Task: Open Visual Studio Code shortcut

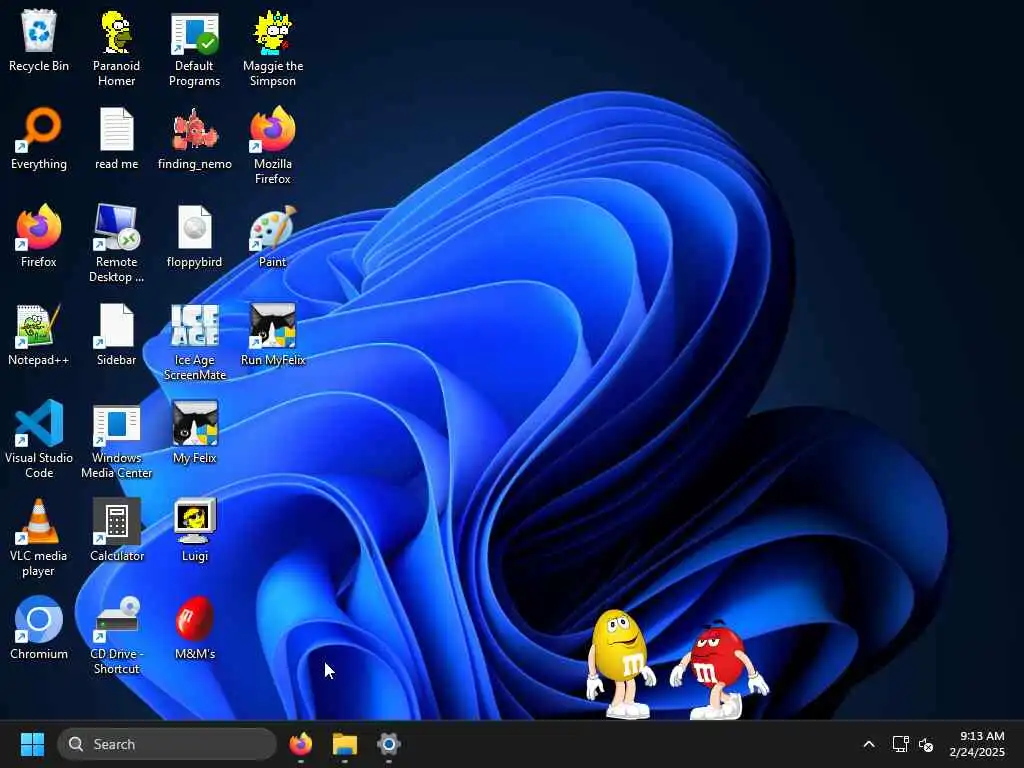Action: point(39,440)
